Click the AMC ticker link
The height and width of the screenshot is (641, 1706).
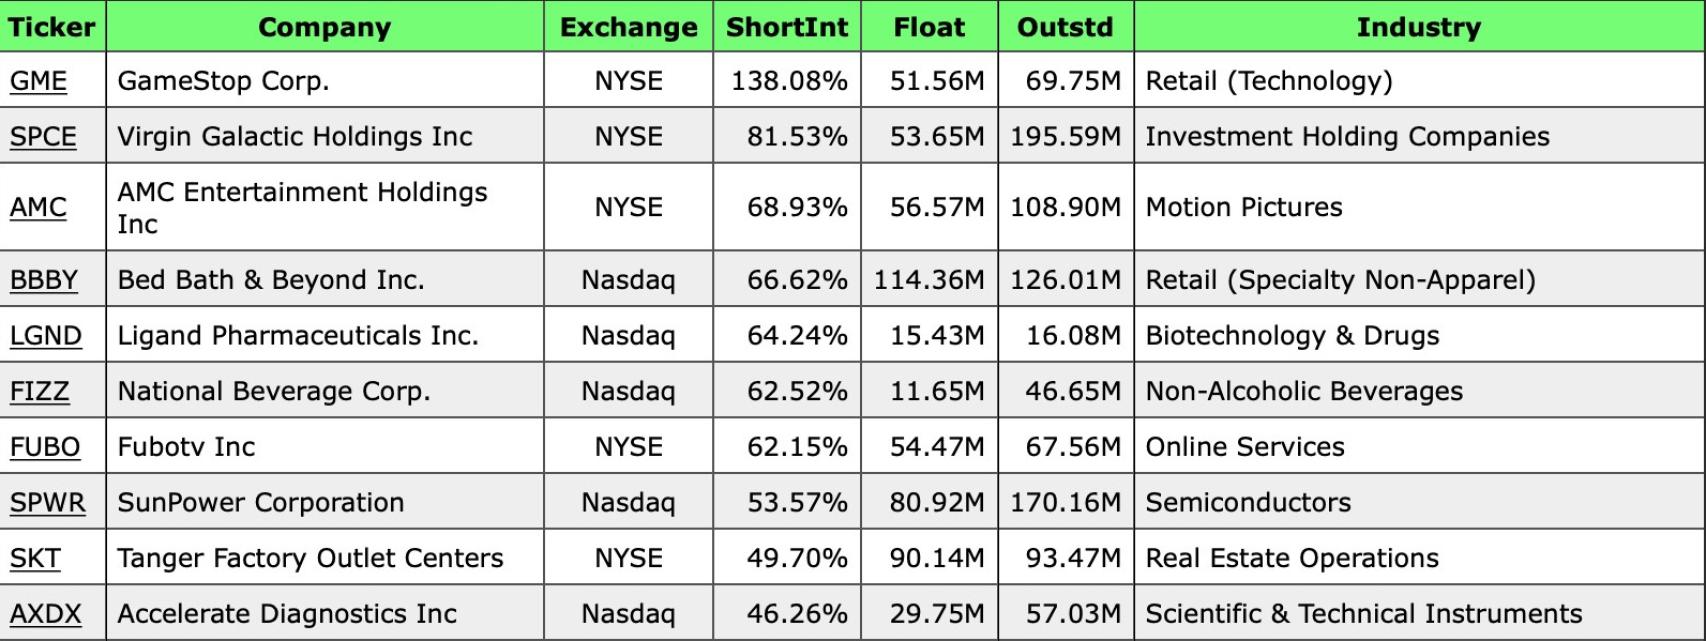[38, 207]
